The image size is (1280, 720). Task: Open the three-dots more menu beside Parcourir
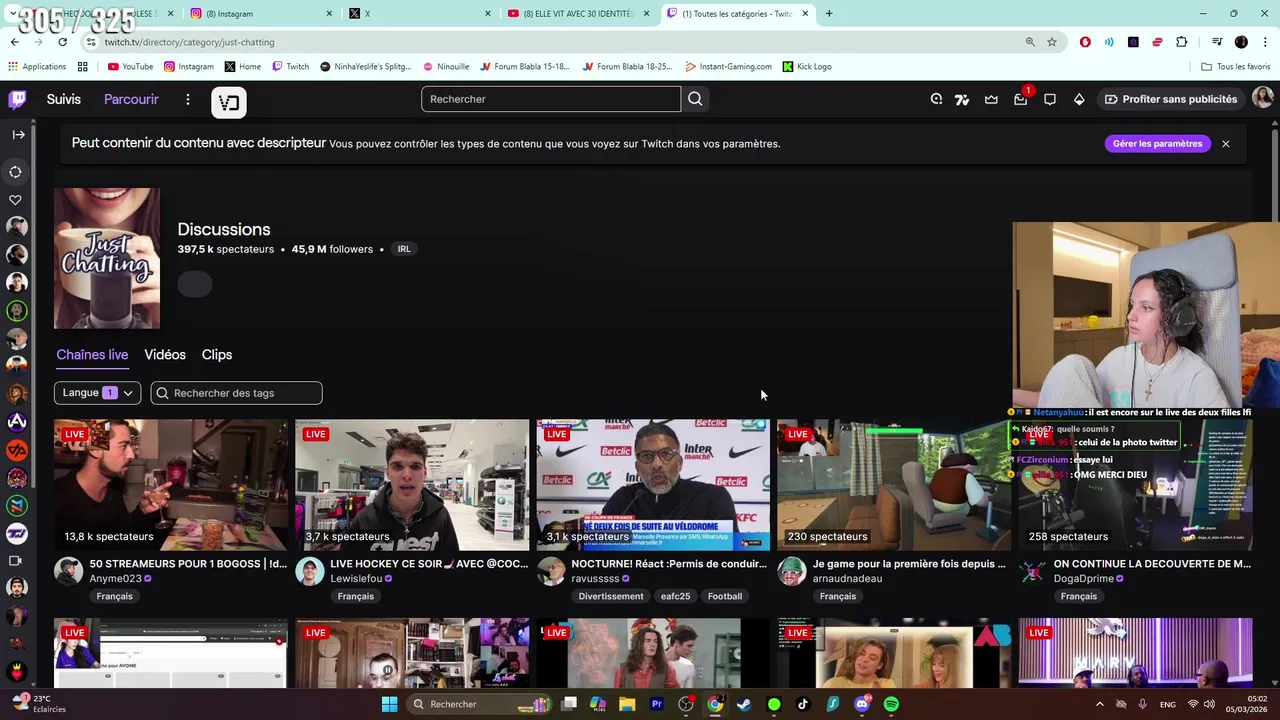coord(187,99)
